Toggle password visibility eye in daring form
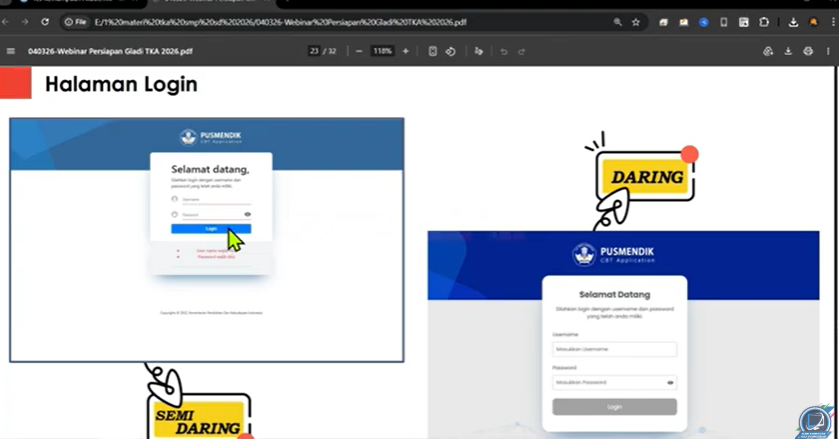This screenshot has width=839, height=439. (670, 383)
